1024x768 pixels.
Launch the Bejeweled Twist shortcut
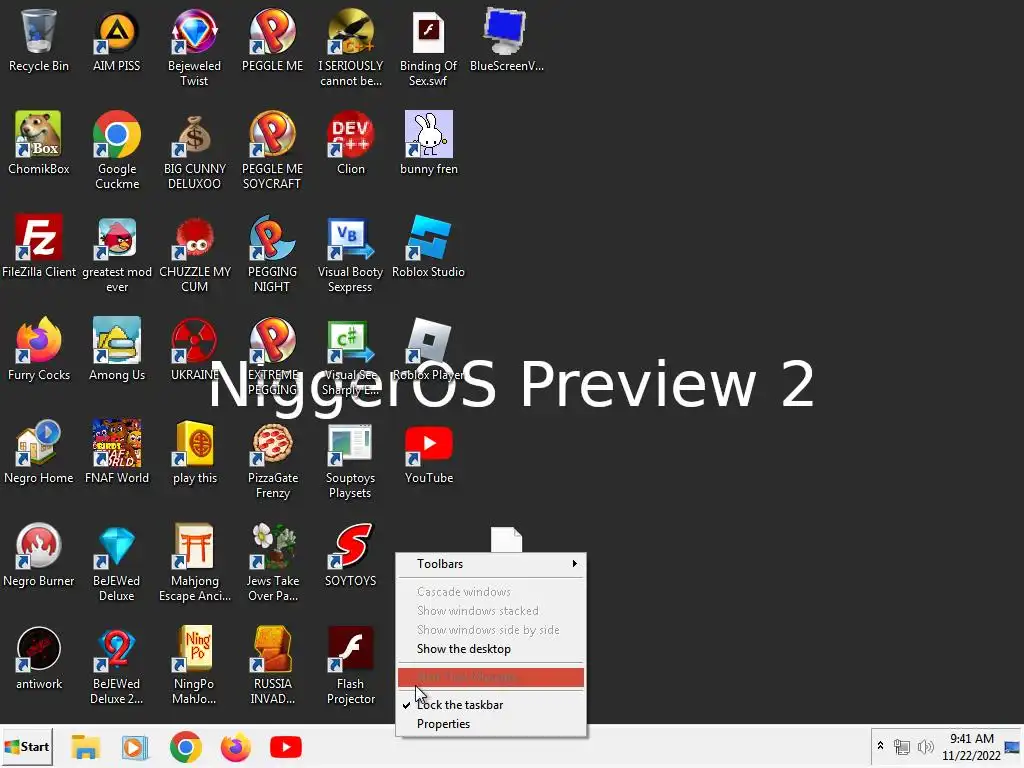pyautogui.click(x=194, y=47)
